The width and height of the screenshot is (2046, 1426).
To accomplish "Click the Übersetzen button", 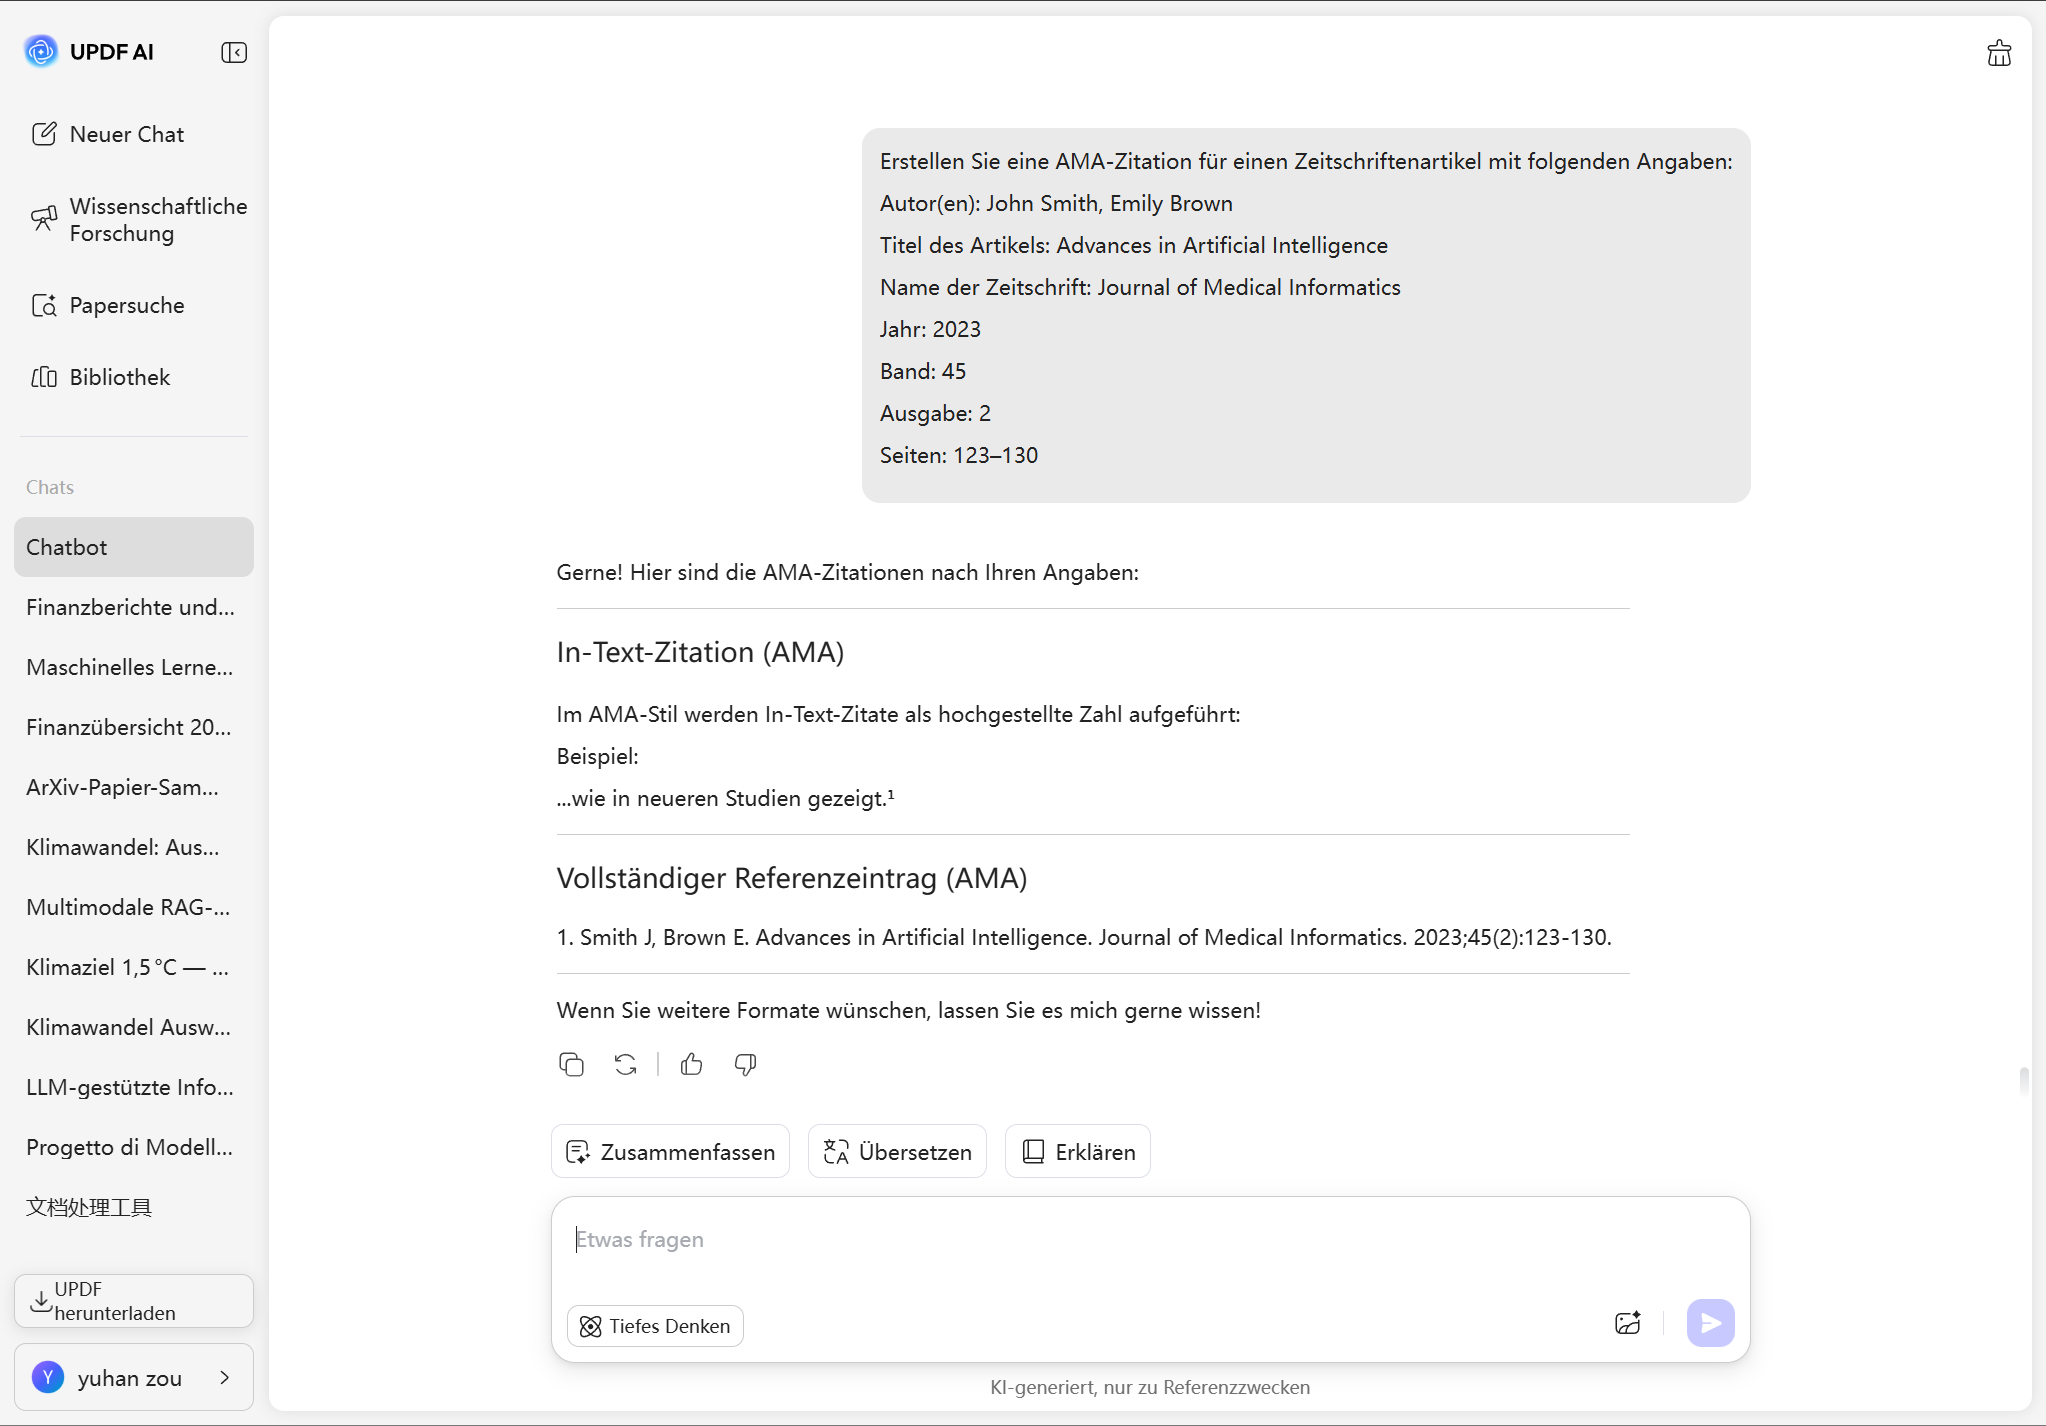I will (897, 1151).
